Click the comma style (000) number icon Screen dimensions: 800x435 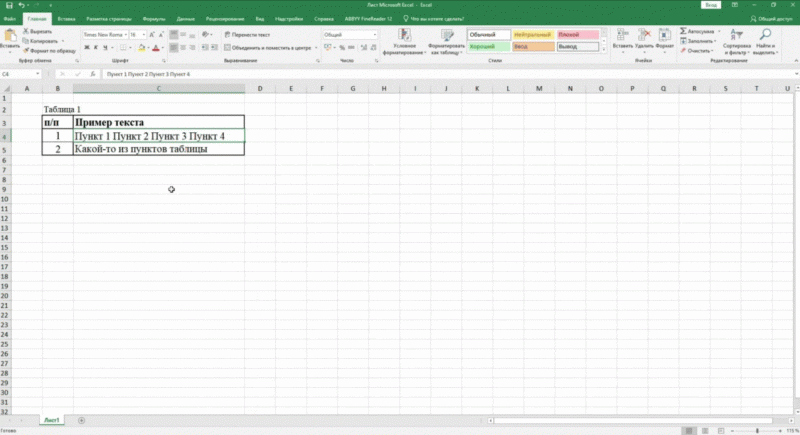[351, 47]
